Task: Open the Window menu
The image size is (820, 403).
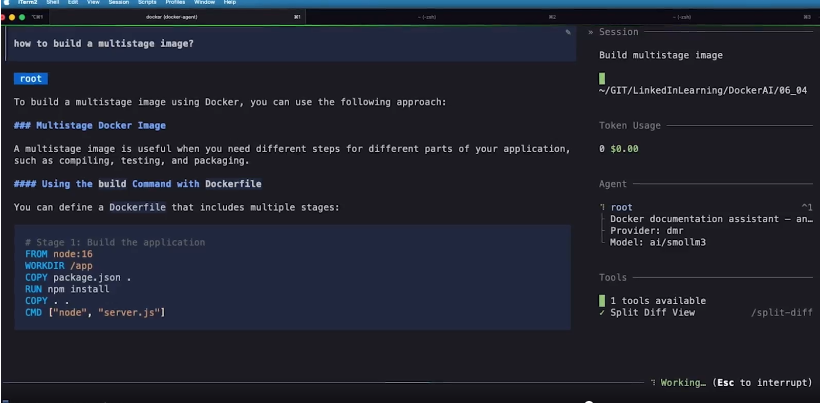Action: pos(204,3)
